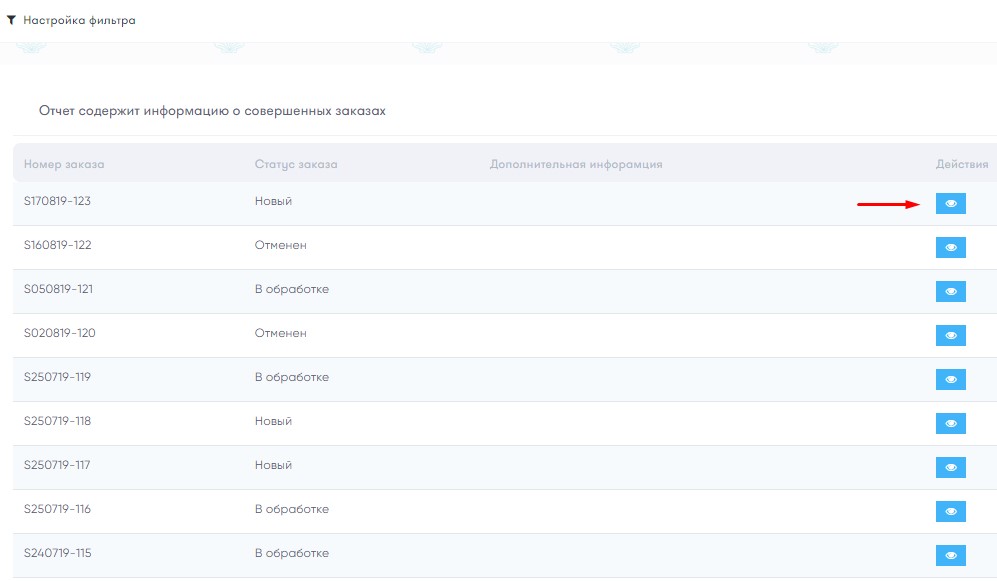Click the Новый status of S250719-118
The width and height of the screenshot is (997, 581).
[273, 421]
